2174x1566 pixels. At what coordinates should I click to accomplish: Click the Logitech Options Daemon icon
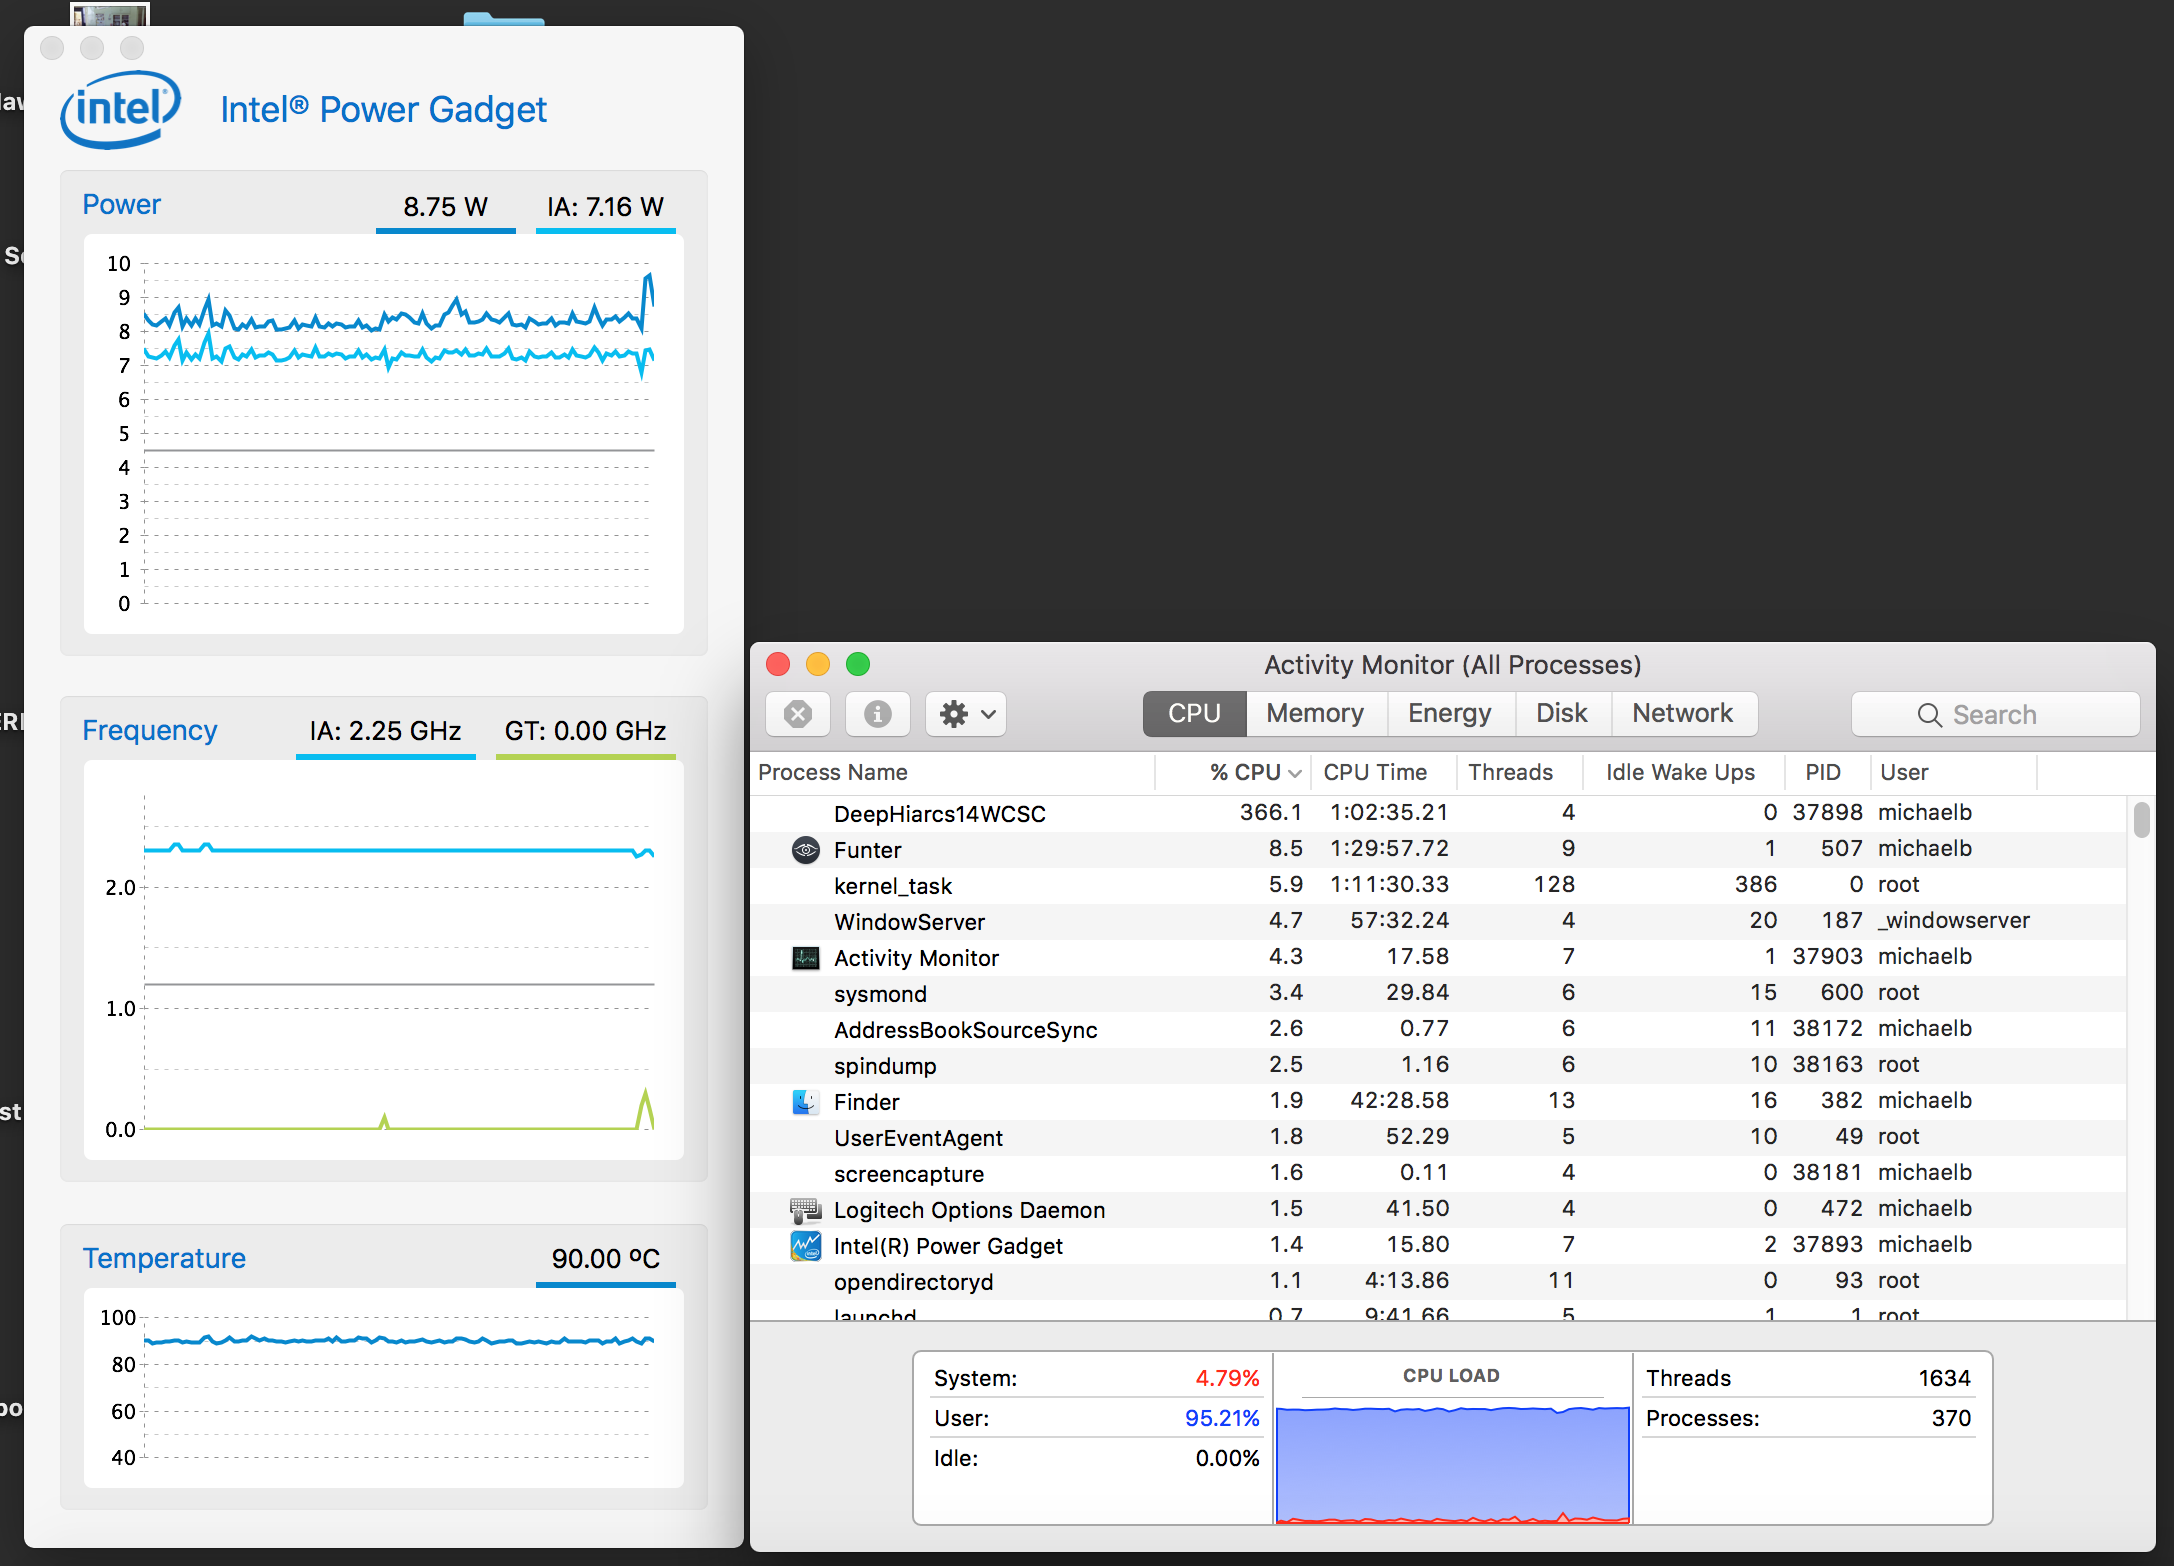pos(805,1210)
